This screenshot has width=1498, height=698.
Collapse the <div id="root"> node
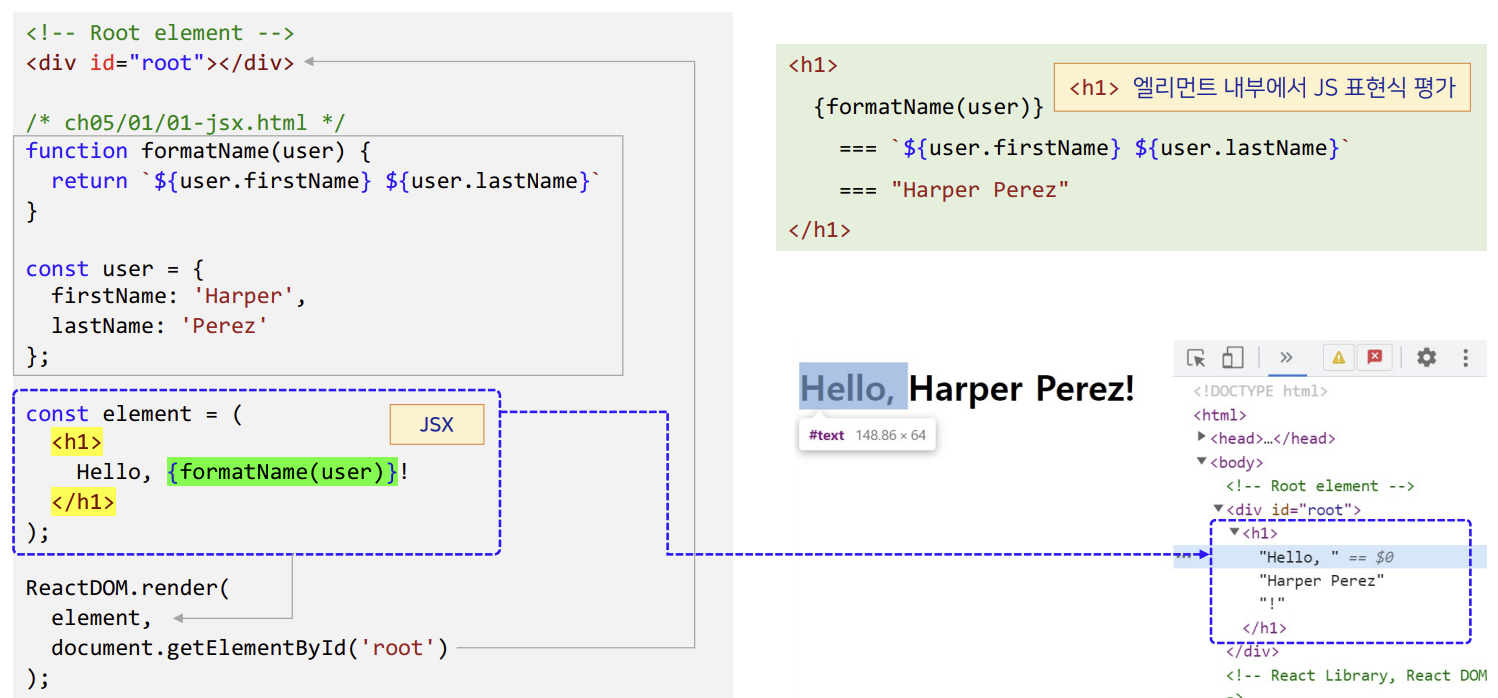pyautogui.click(x=1218, y=509)
